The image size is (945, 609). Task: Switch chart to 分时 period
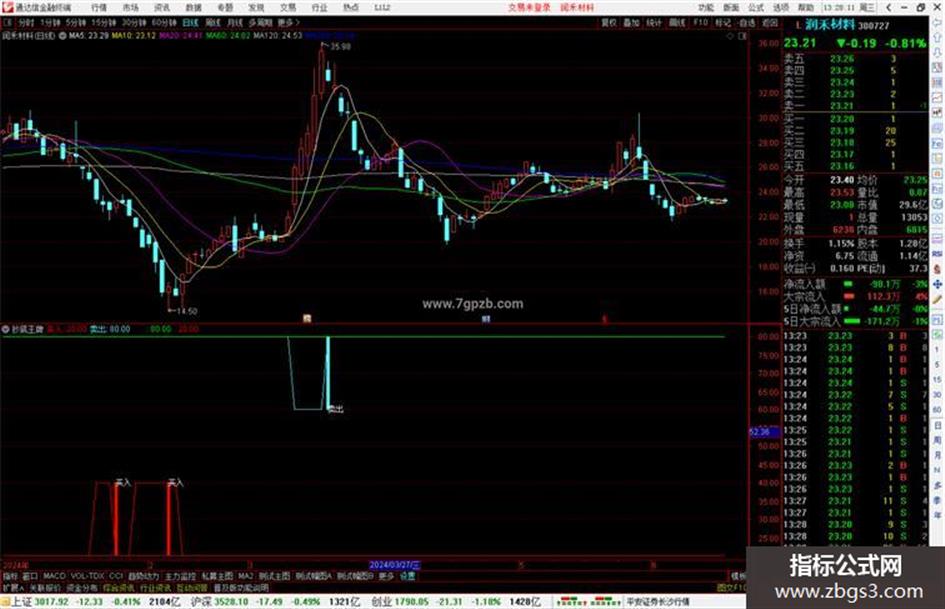click(x=25, y=22)
